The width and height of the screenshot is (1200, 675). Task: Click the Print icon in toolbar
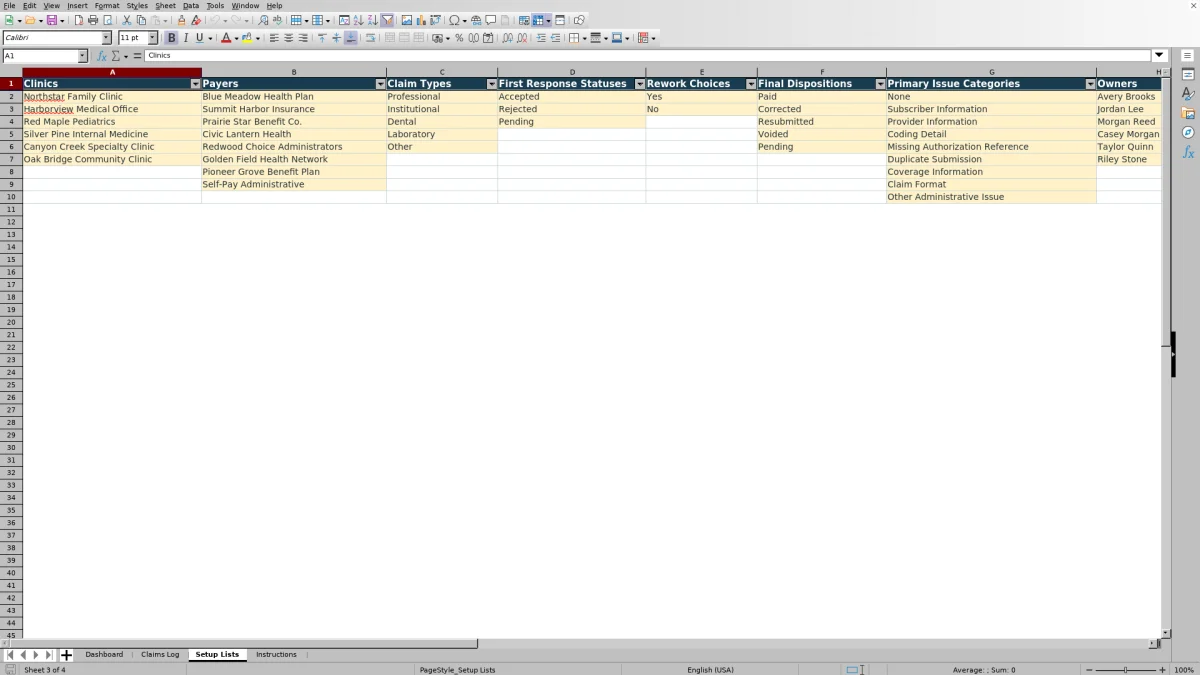93,20
